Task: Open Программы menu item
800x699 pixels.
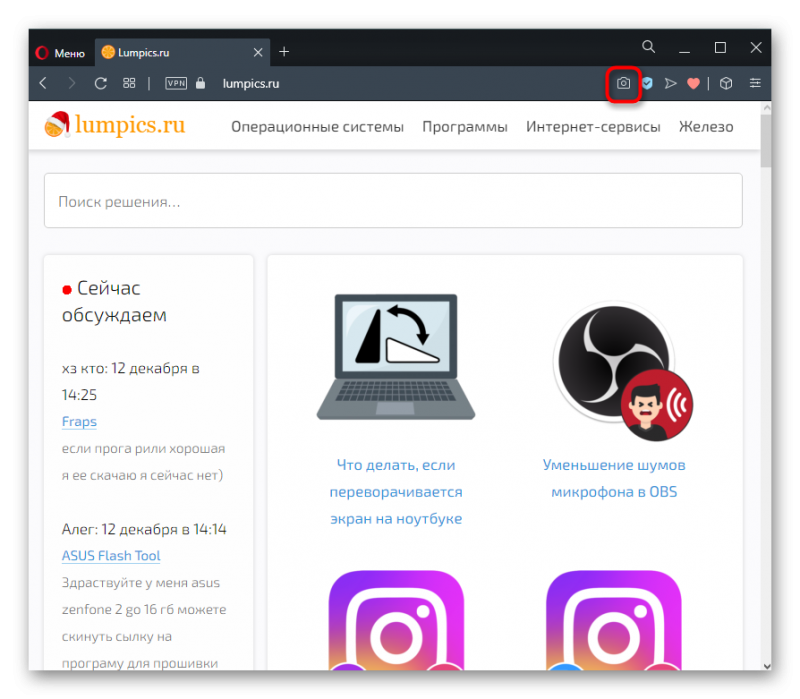Action: pyautogui.click(x=465, y=127)
